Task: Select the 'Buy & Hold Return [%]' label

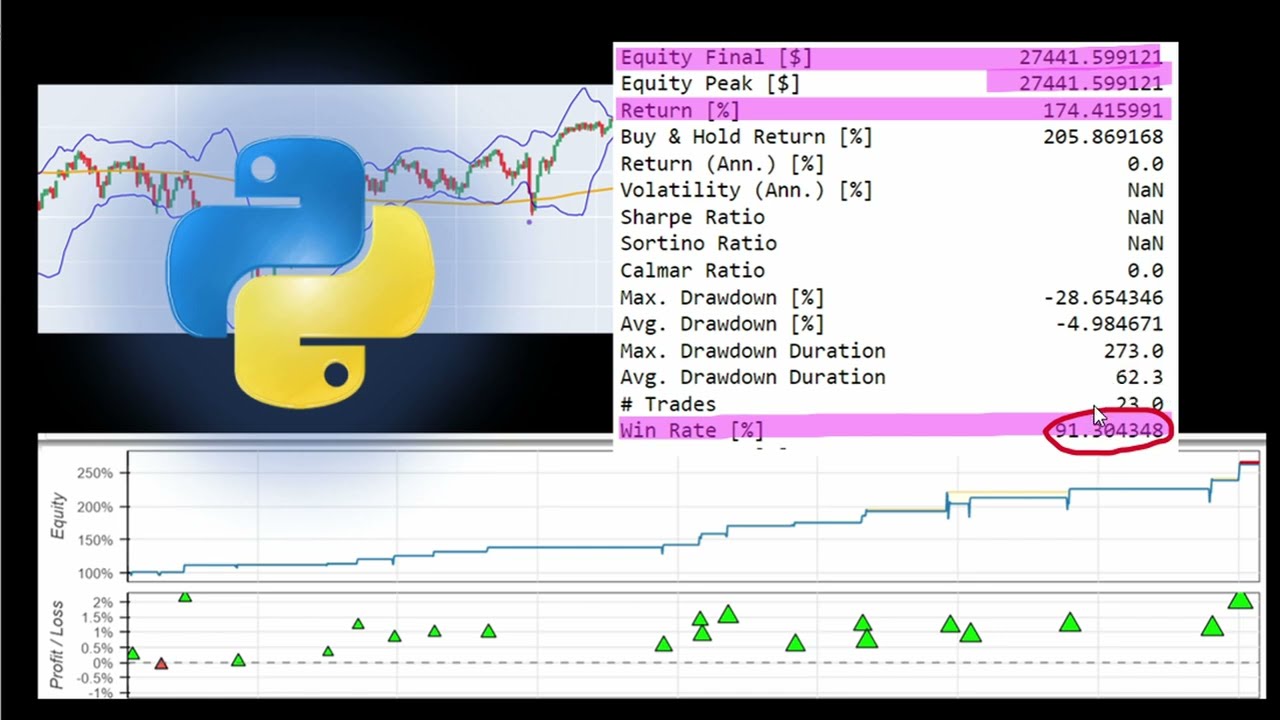Action: click(746, 137)
